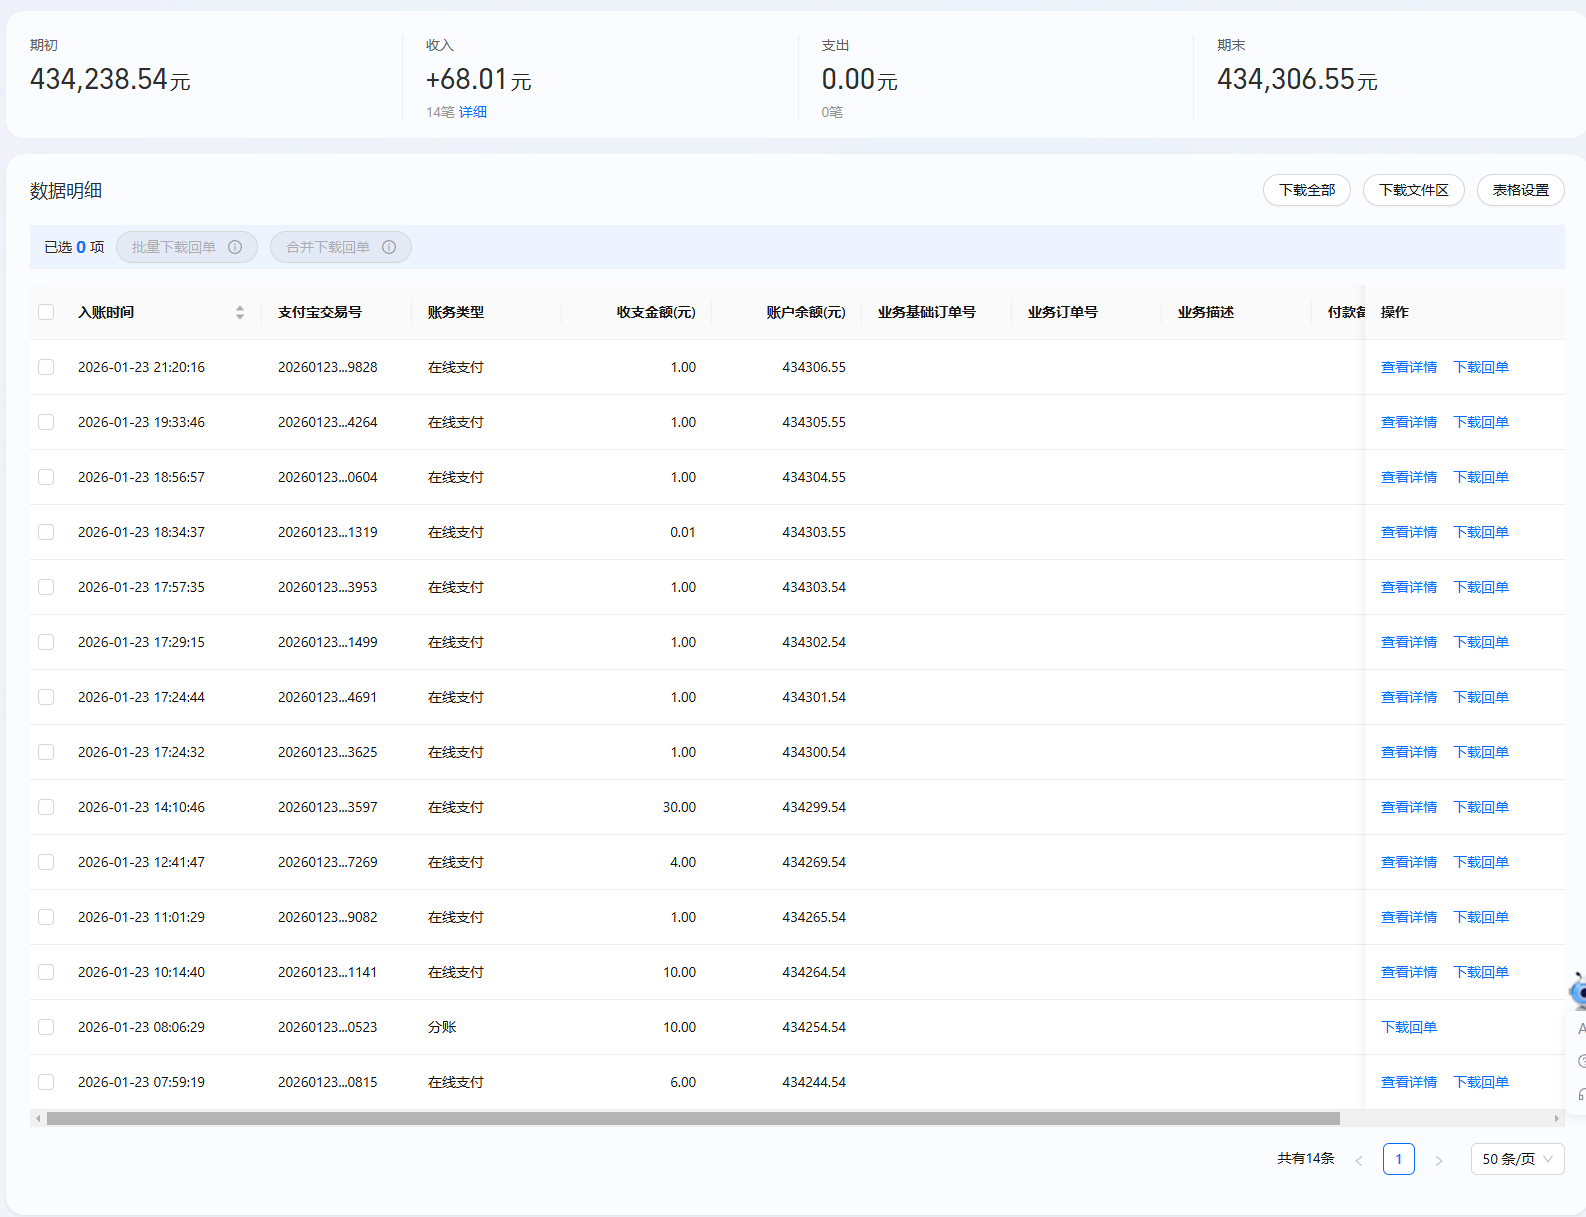Click info icon beside 批量下载回单
Viewport: 1586px width, 1217px height.
click(x=235, y=247)
